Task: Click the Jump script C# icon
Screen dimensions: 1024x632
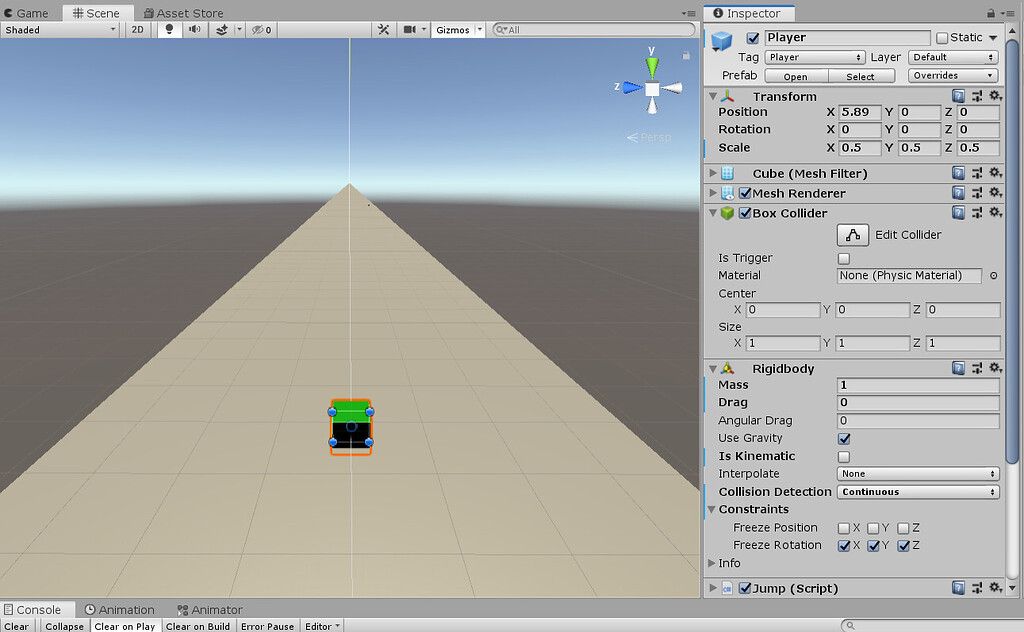Action: pos(726,588)
